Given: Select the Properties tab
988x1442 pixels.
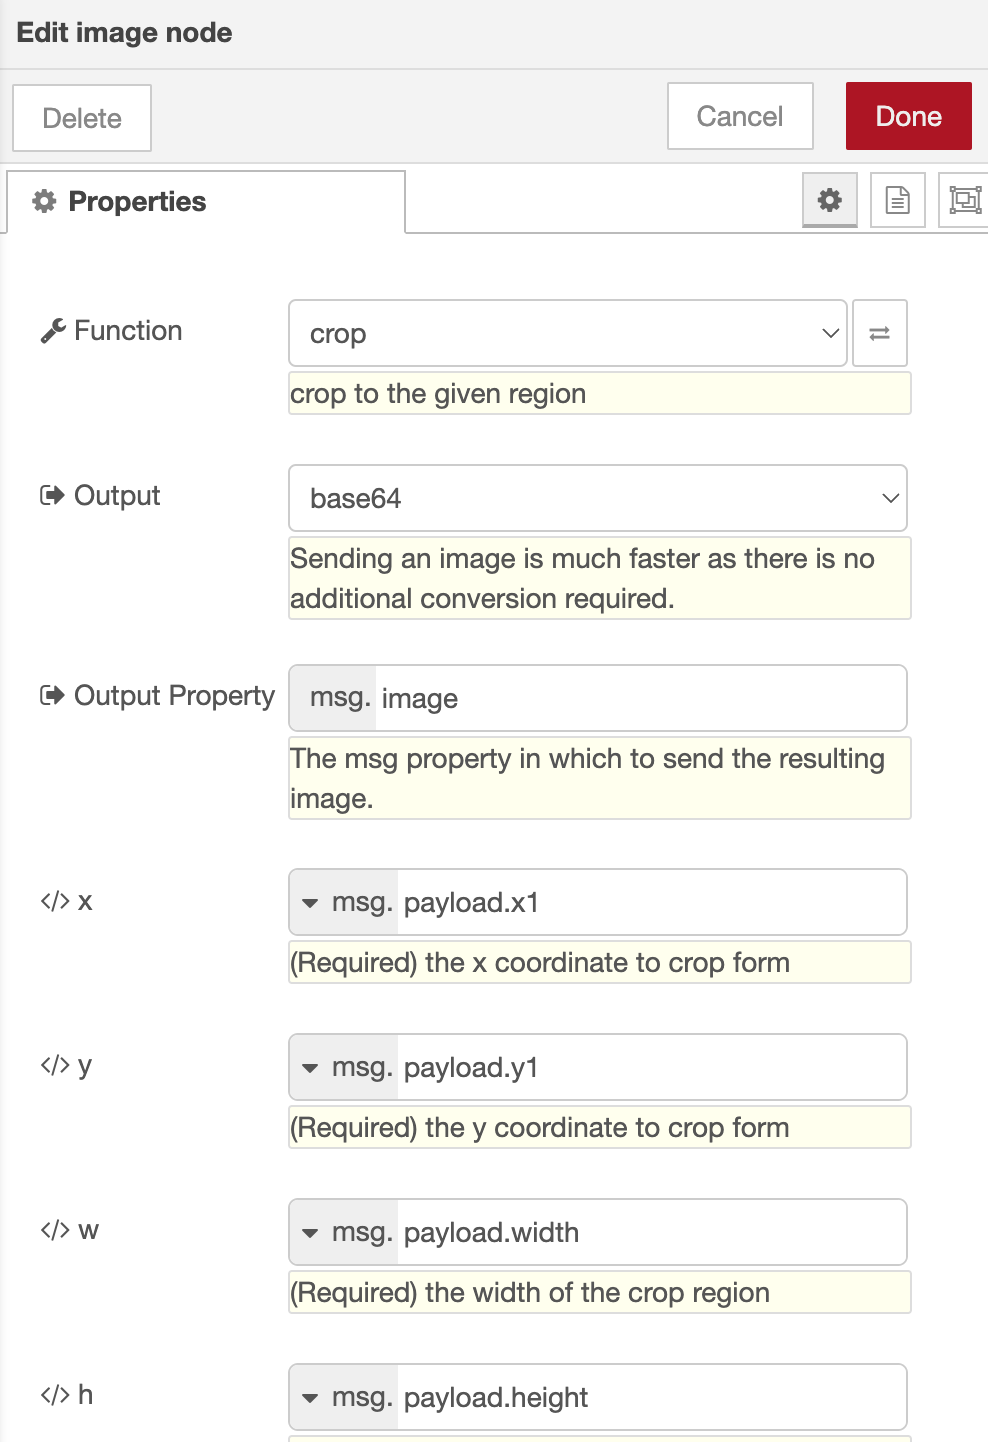Looking at the screenshot, I should [x=206, y=202].
